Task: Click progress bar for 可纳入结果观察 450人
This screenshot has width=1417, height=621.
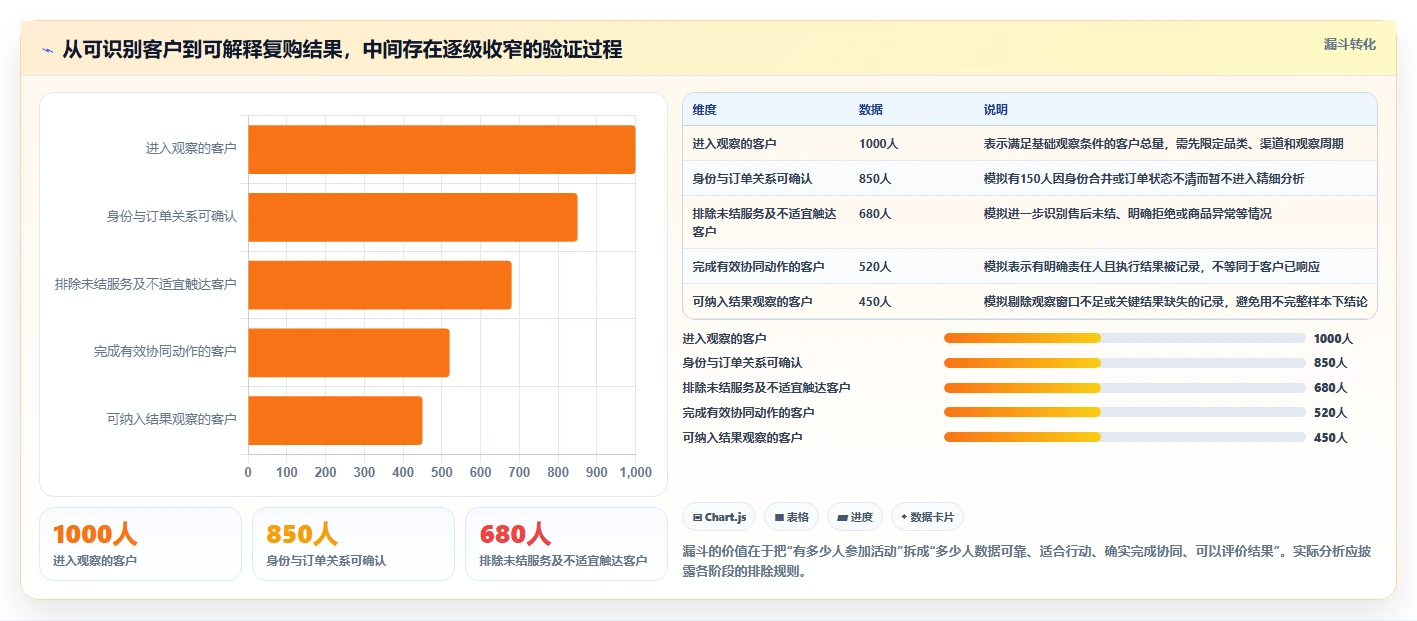Action: tap(1125, 437)
